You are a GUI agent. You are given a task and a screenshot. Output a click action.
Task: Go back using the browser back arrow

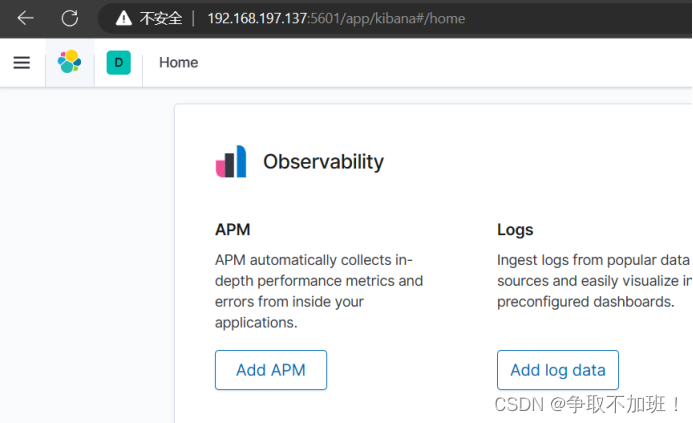point(25,18)
